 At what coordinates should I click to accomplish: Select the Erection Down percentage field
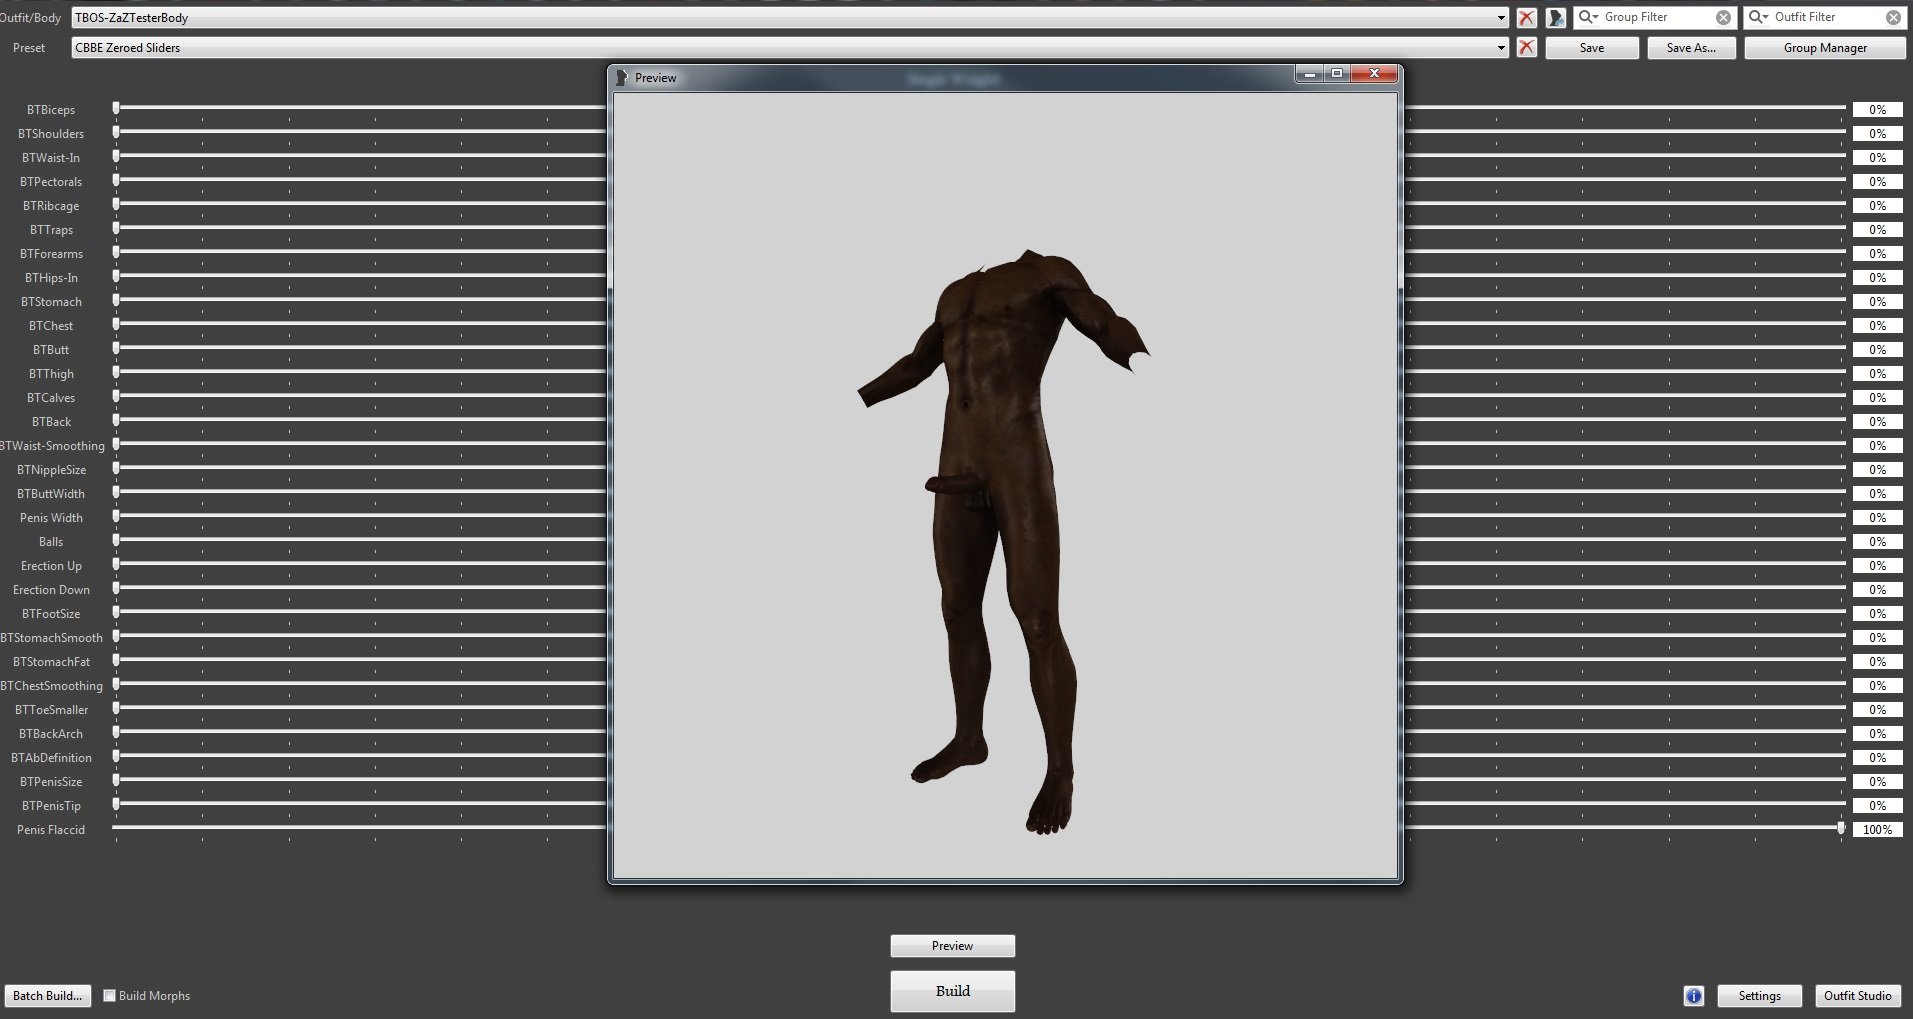[1878, 590]
